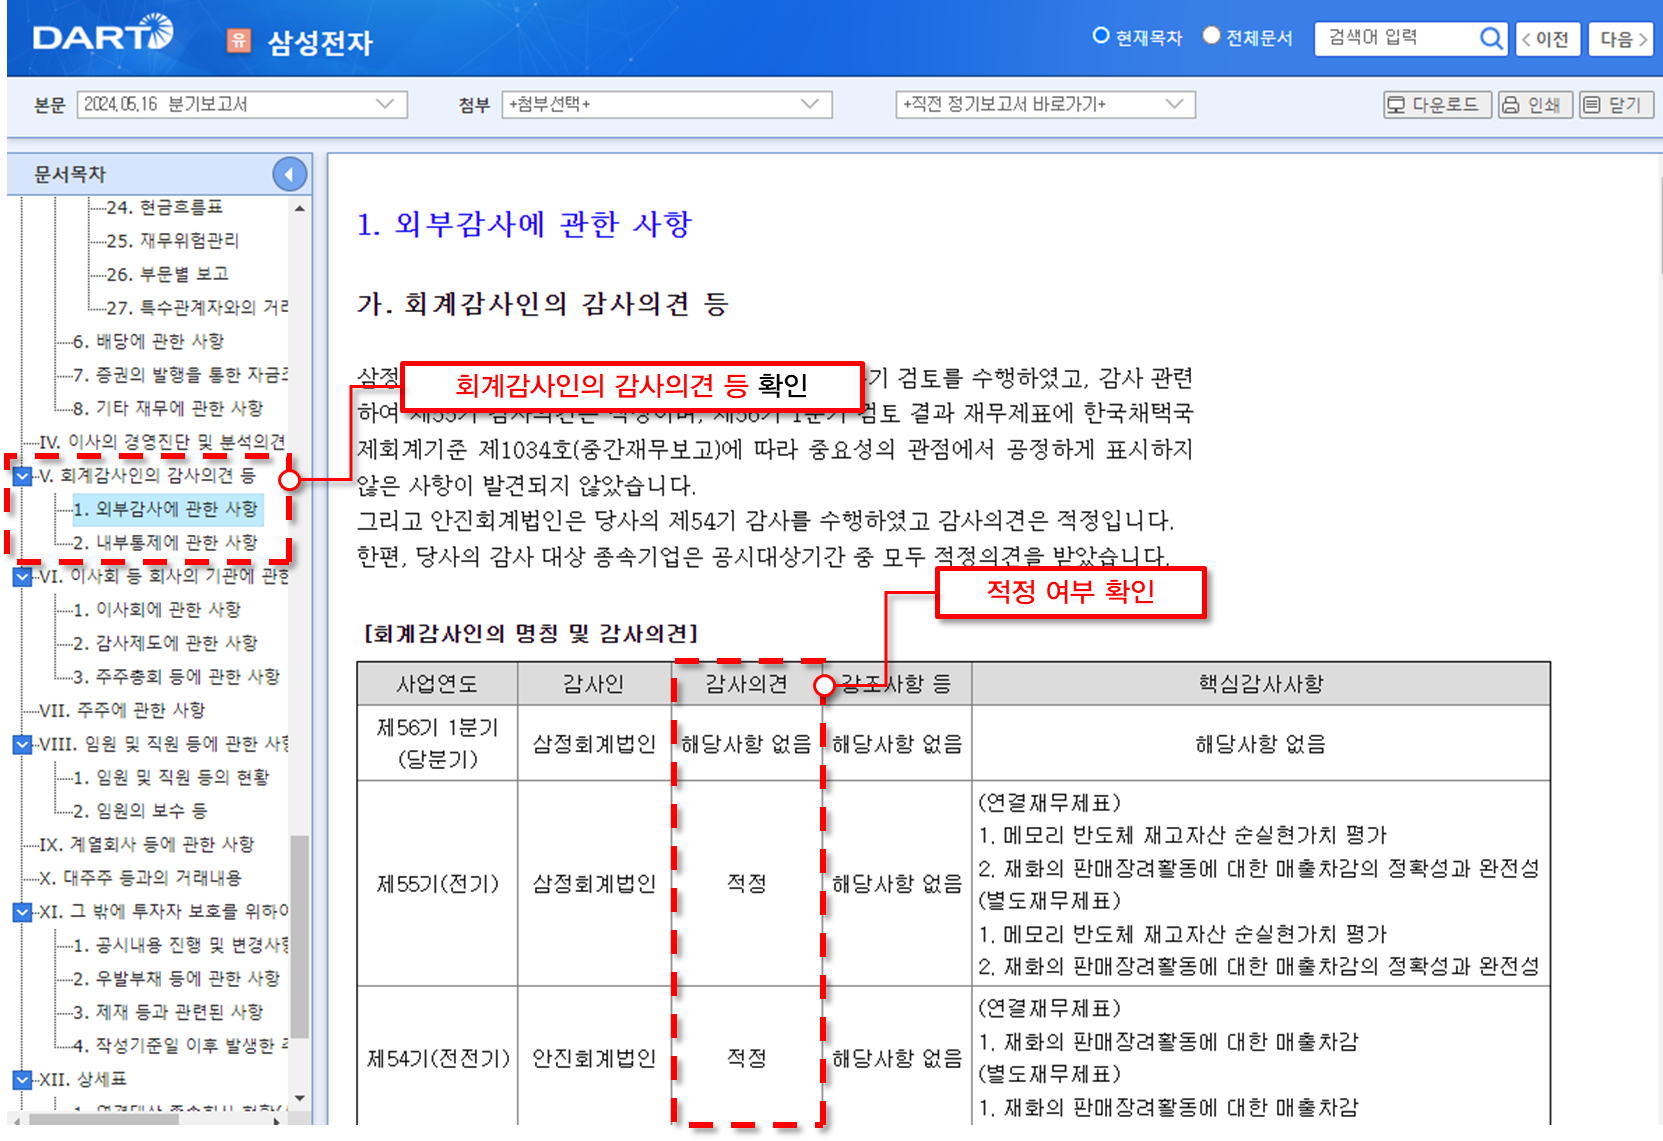Go to next result with 다음

tap(1623, 39)
